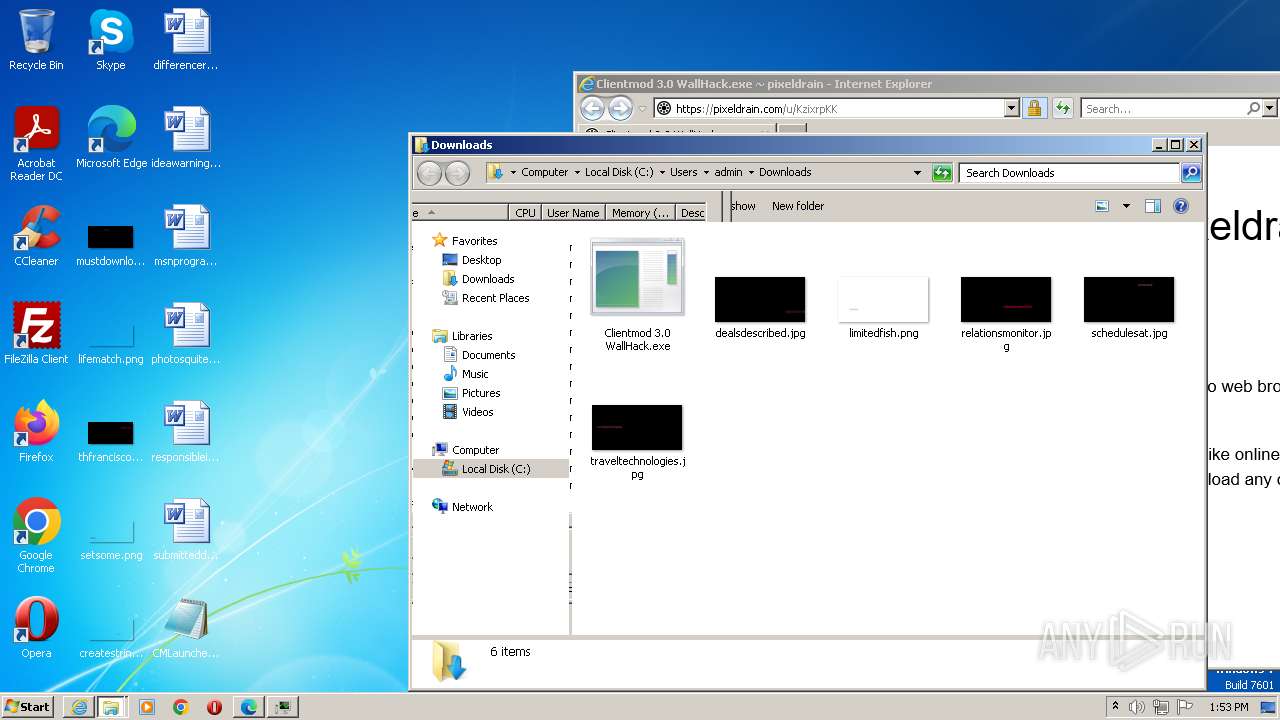Click the Explorer Forward button
1280x720 pixels.
click(457, 173)
